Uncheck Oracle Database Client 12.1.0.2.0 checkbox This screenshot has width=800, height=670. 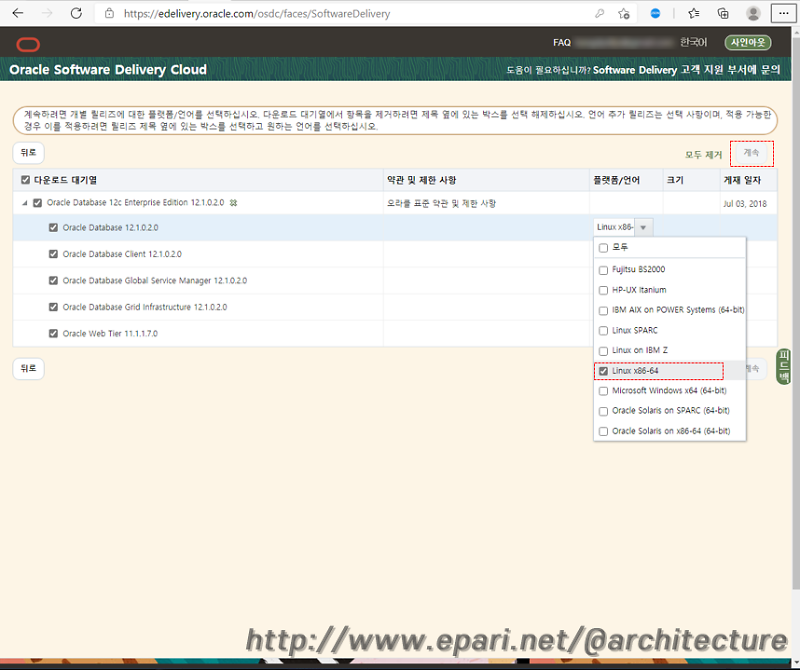[53, 254]
